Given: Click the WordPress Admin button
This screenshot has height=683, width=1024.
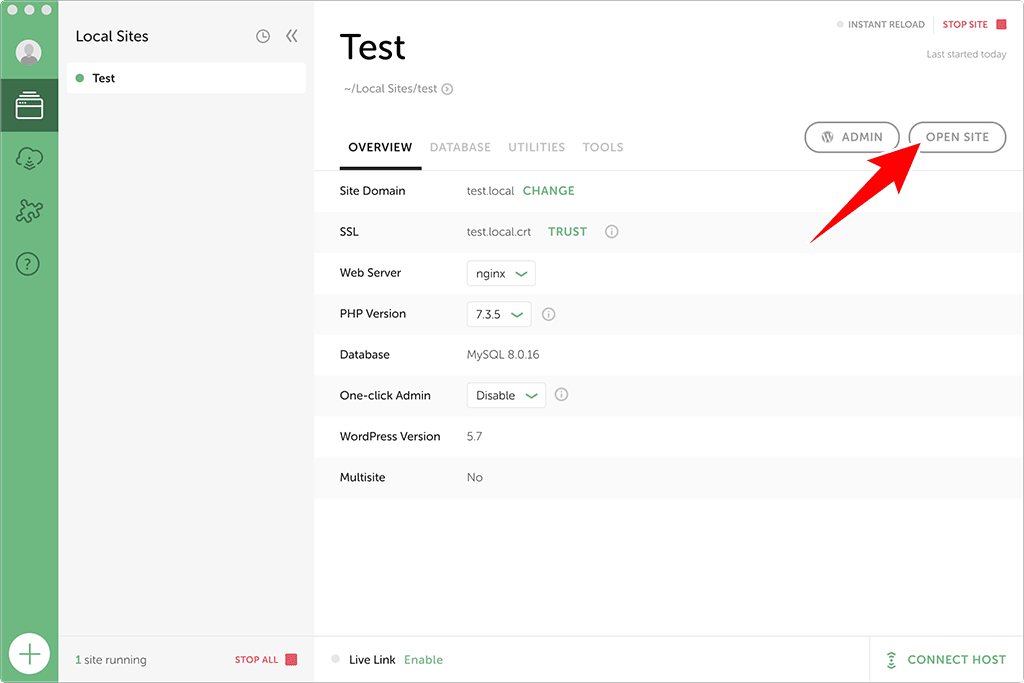Looking at the screenshot, I should [852, 137].
